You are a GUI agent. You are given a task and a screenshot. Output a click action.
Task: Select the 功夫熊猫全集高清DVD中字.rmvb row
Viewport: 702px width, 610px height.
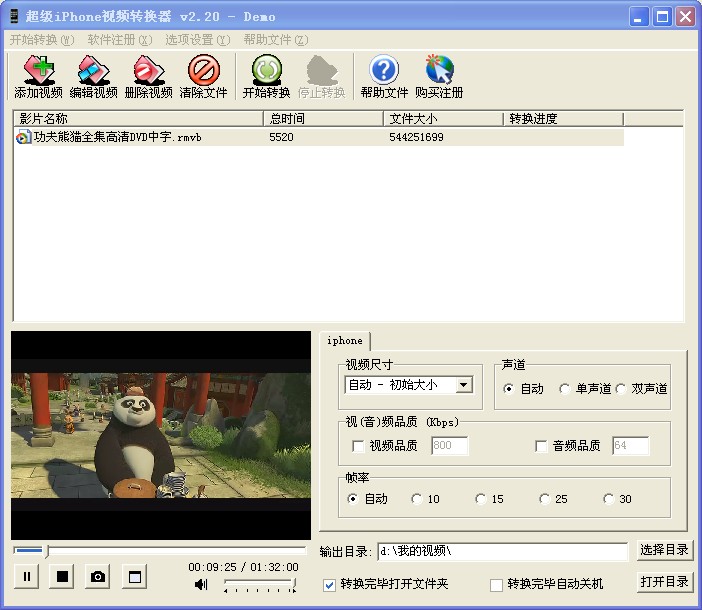click(x=319, y=137)
